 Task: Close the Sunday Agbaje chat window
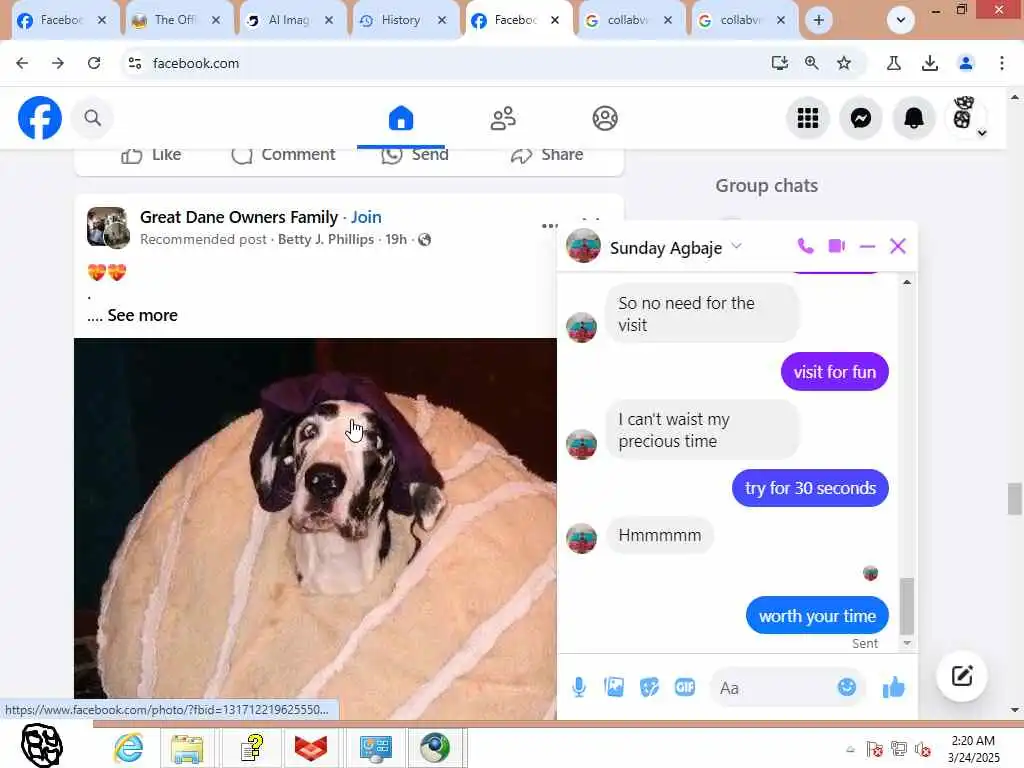898,246
